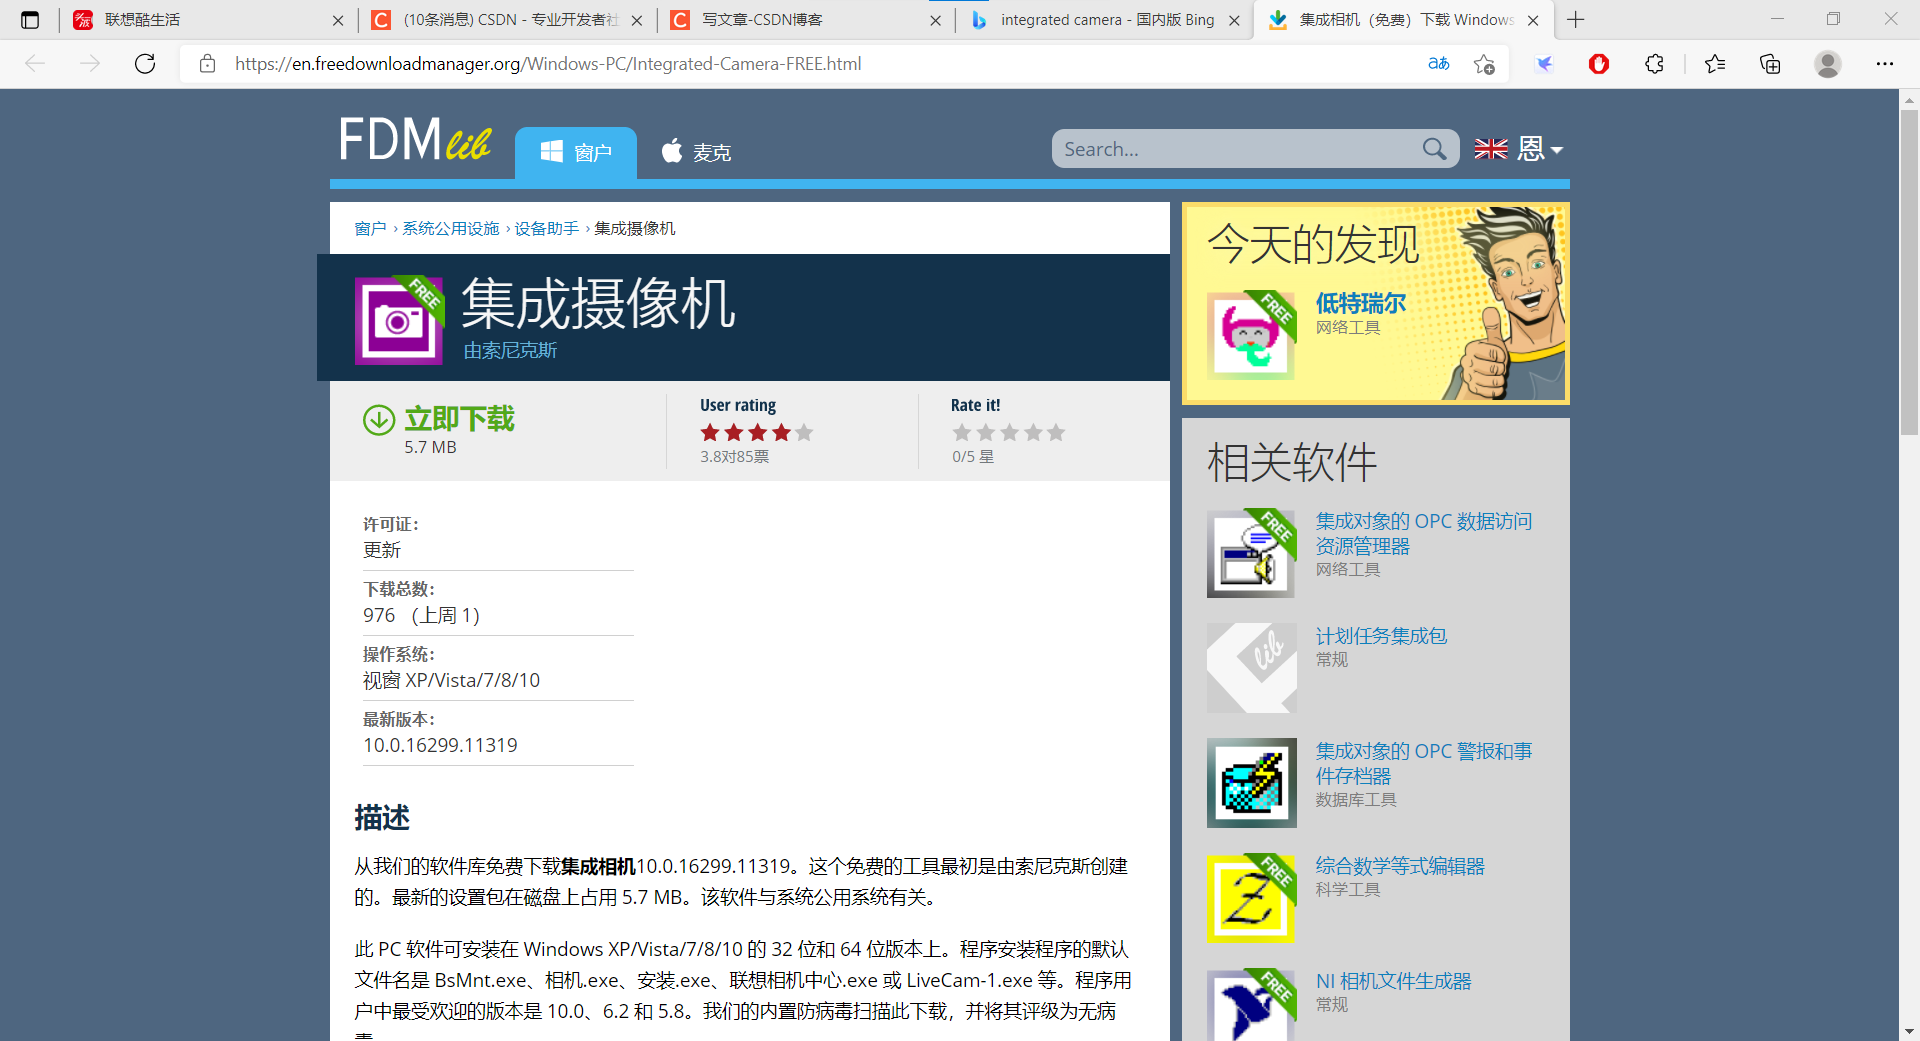Open the browser profile avatar
Image resolution: width=1920 pixels, height=1041 pixels.
(x=1828, y=64)
